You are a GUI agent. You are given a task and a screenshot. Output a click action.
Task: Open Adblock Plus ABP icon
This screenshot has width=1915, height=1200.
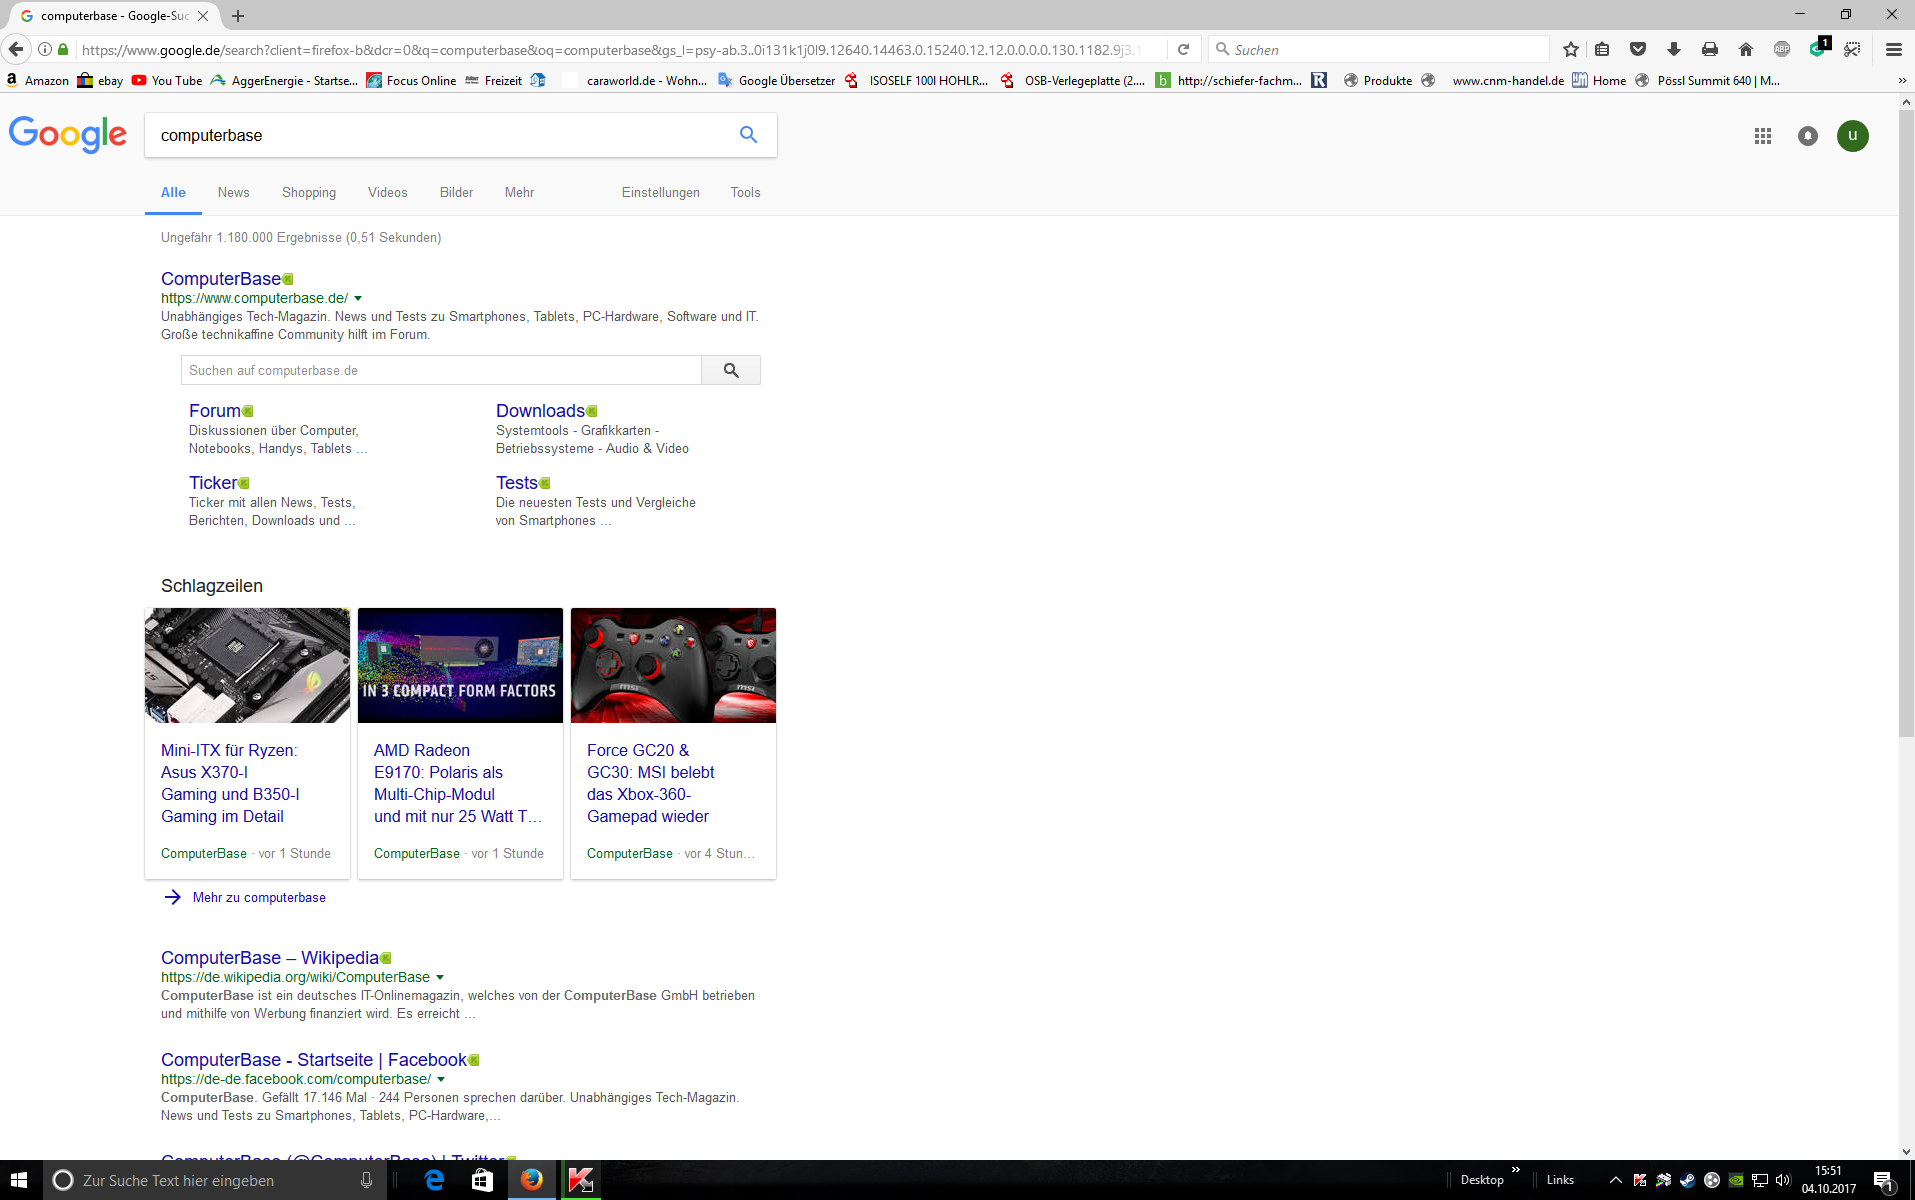(x=1782, y=49)
